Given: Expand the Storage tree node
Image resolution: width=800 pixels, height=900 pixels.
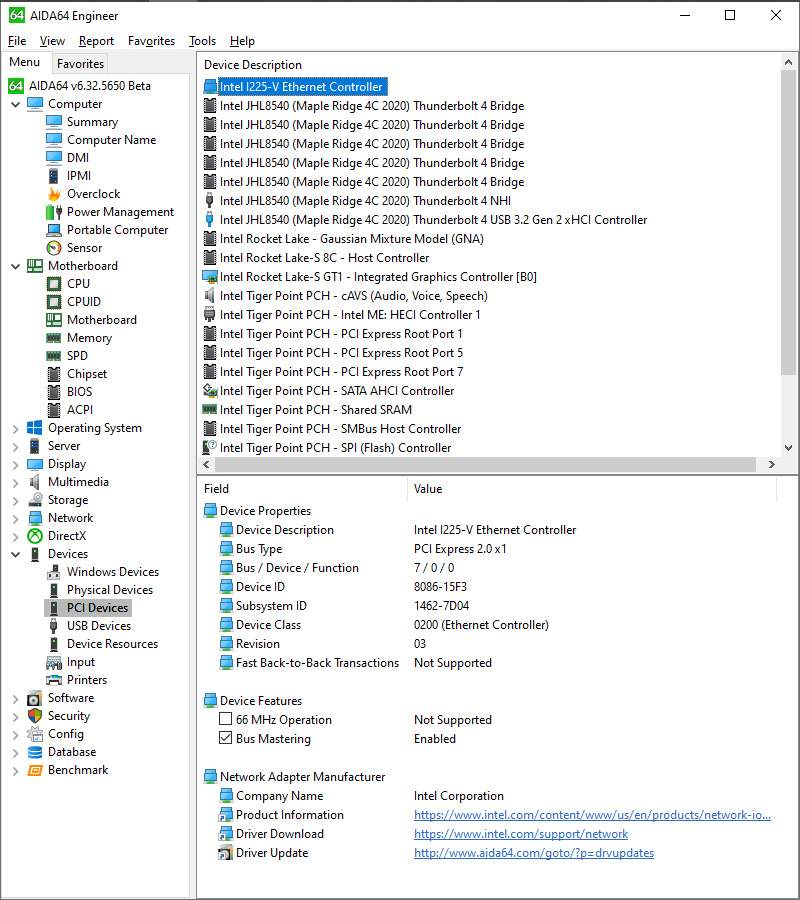Looking at the screenshot, I should [15, 501].
